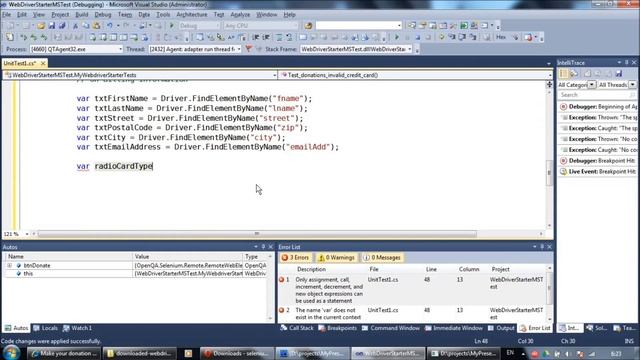Select the 'Live Event: Breakpoint Hit' entry

click(598, 172)
